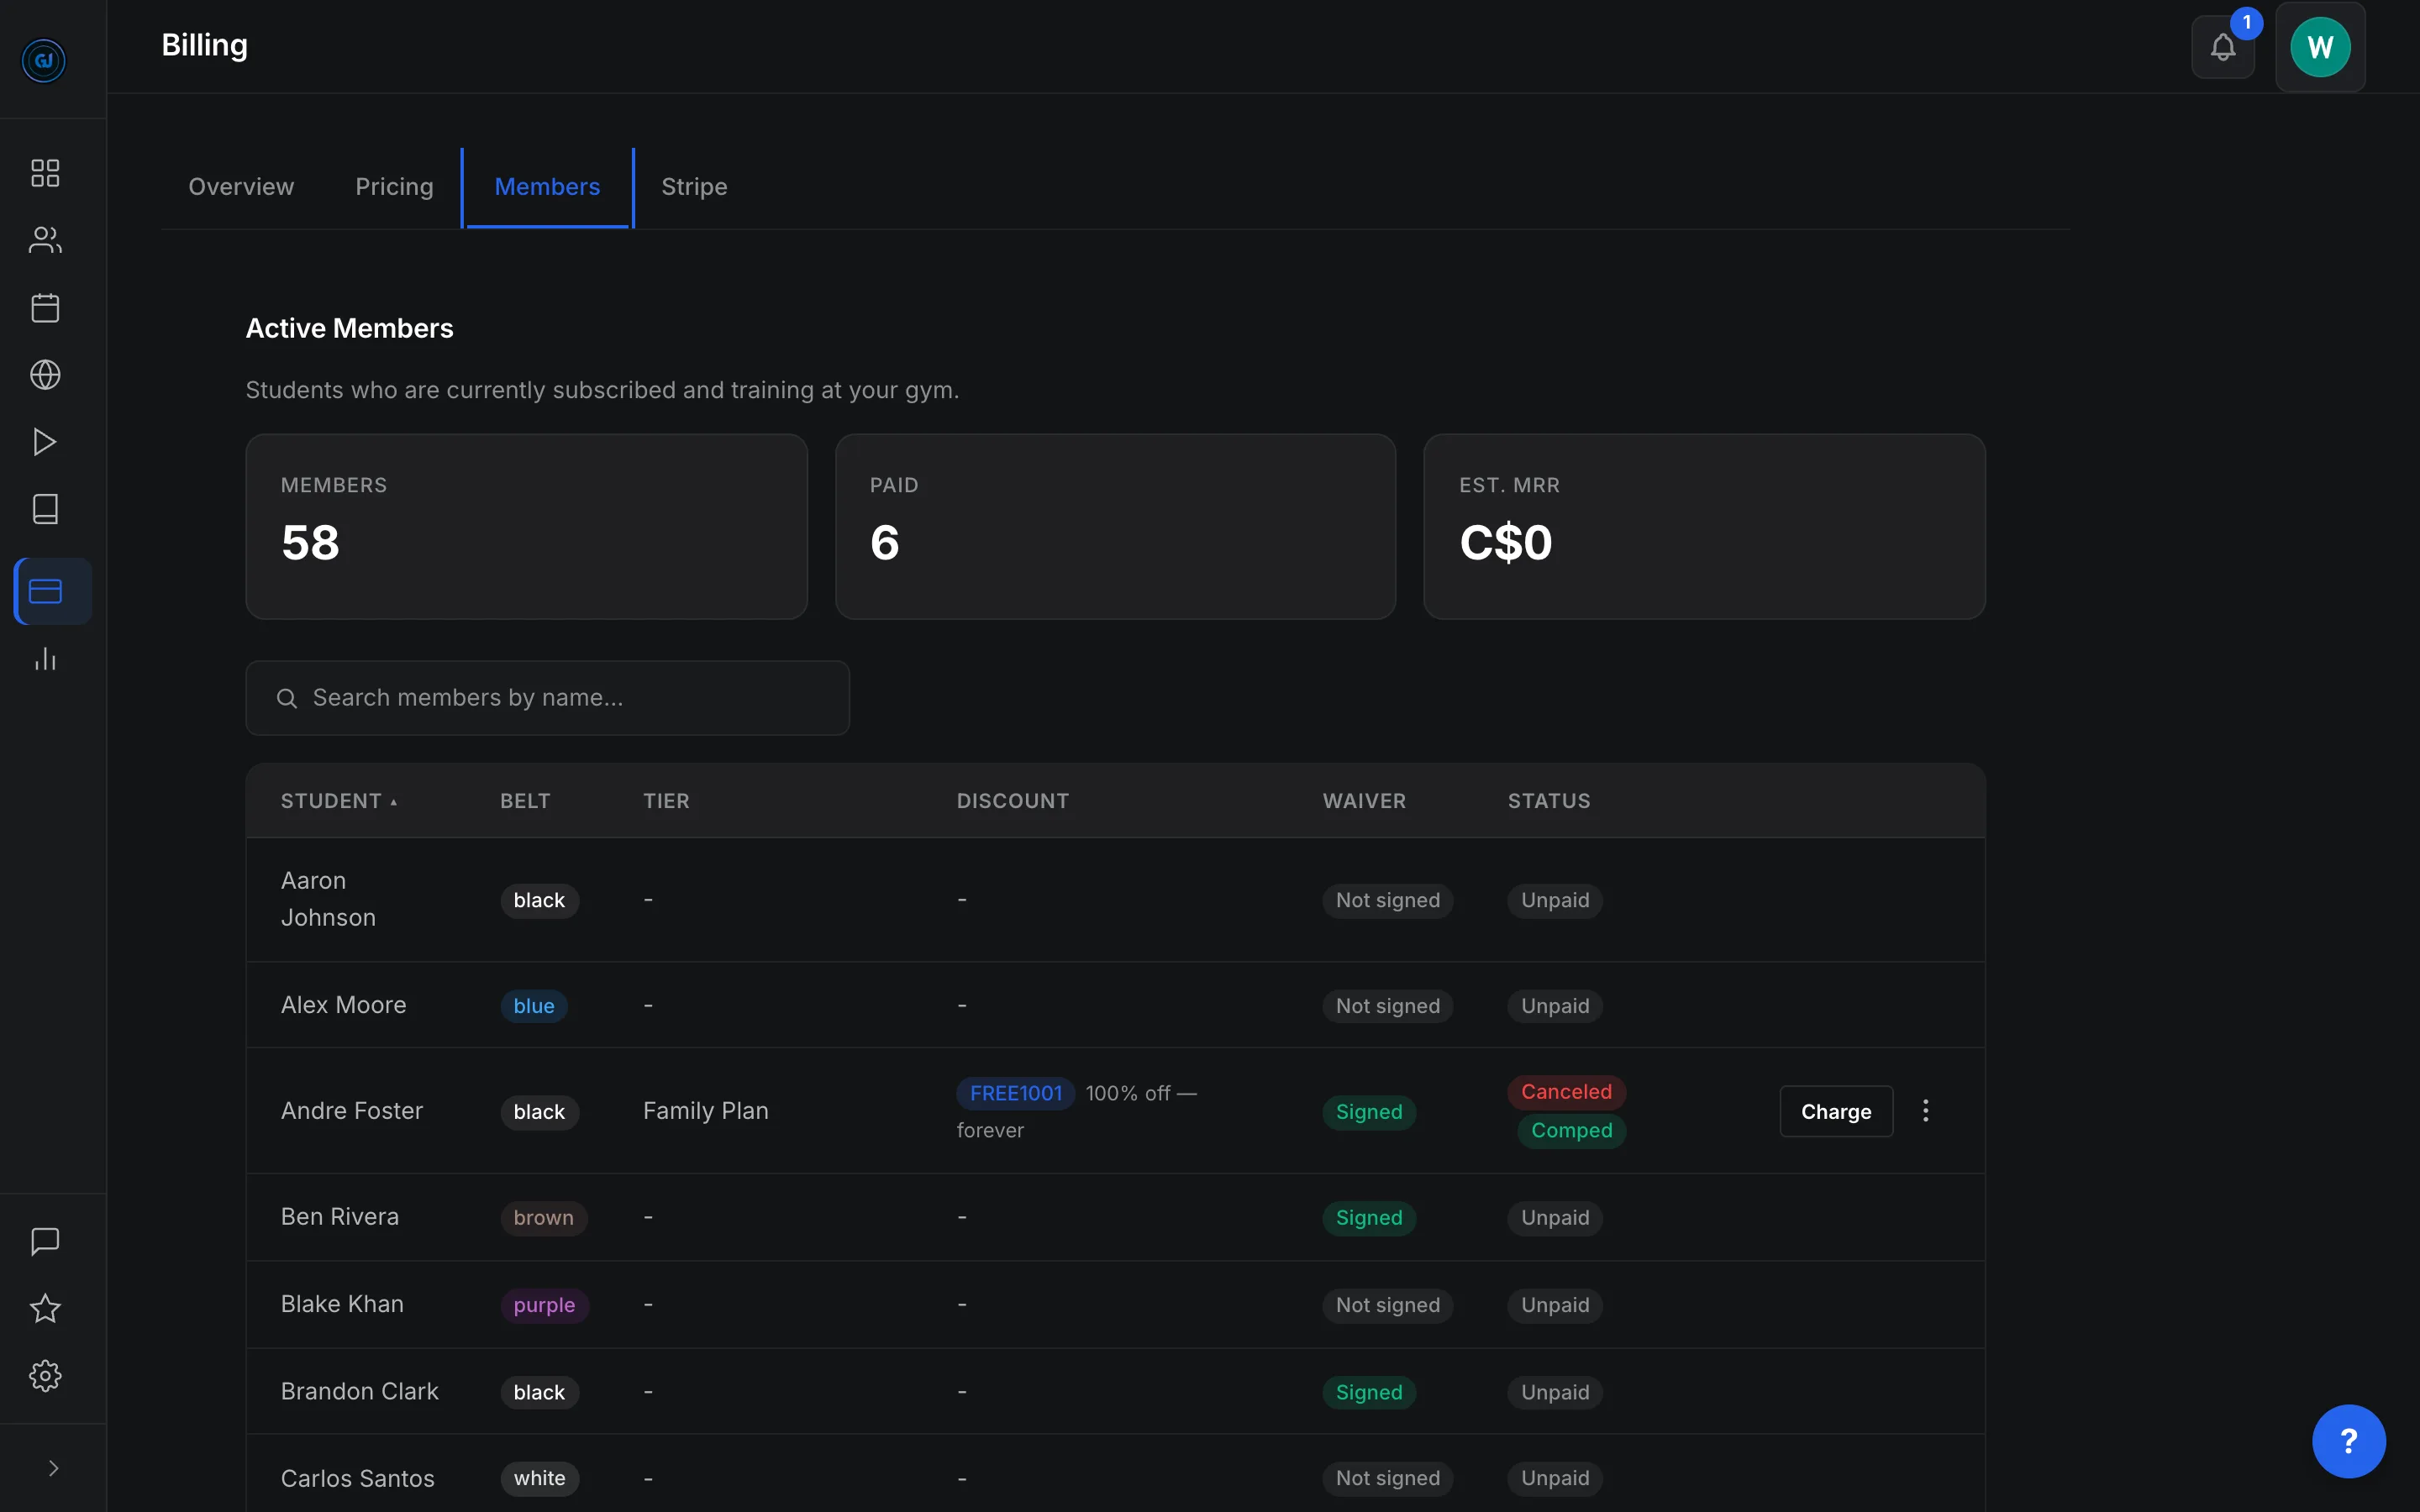The height and width of the screenshot is (1512, 2420).
Task: Switch to the Stripe tab
Action: pyautogui.click(x=694, y=187)
